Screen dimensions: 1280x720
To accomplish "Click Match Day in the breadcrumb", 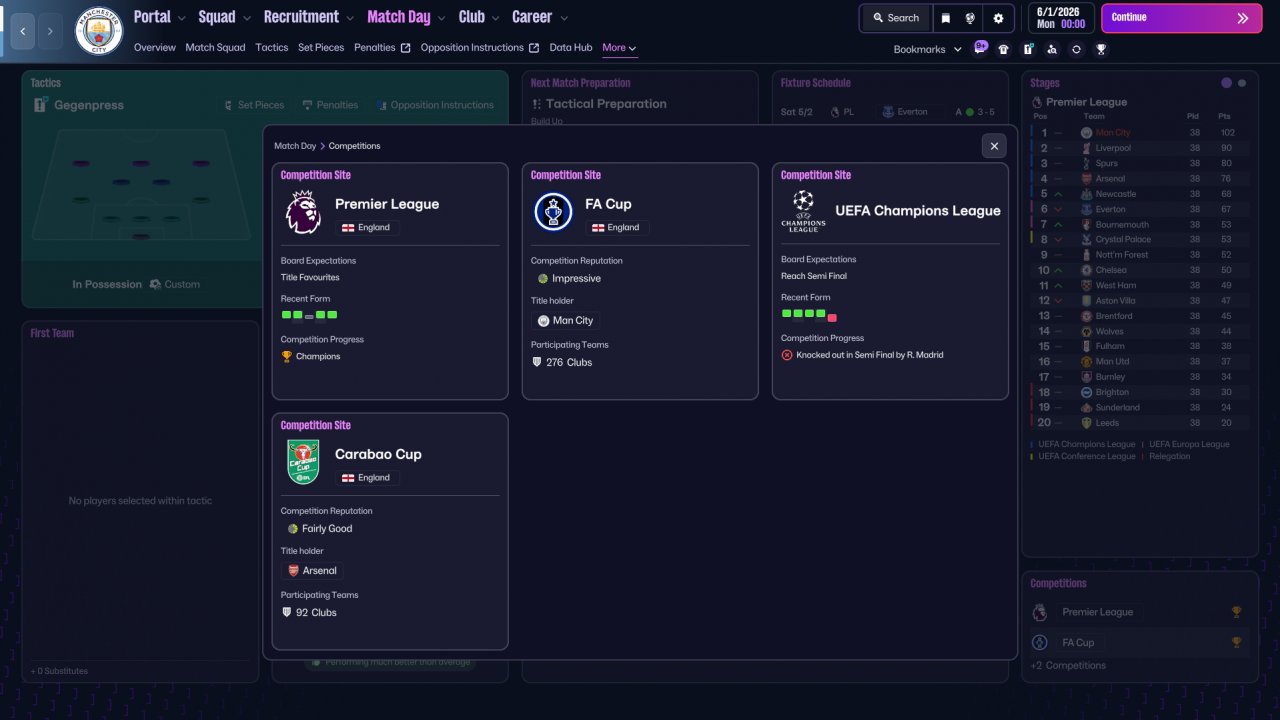I will [295, 146].
